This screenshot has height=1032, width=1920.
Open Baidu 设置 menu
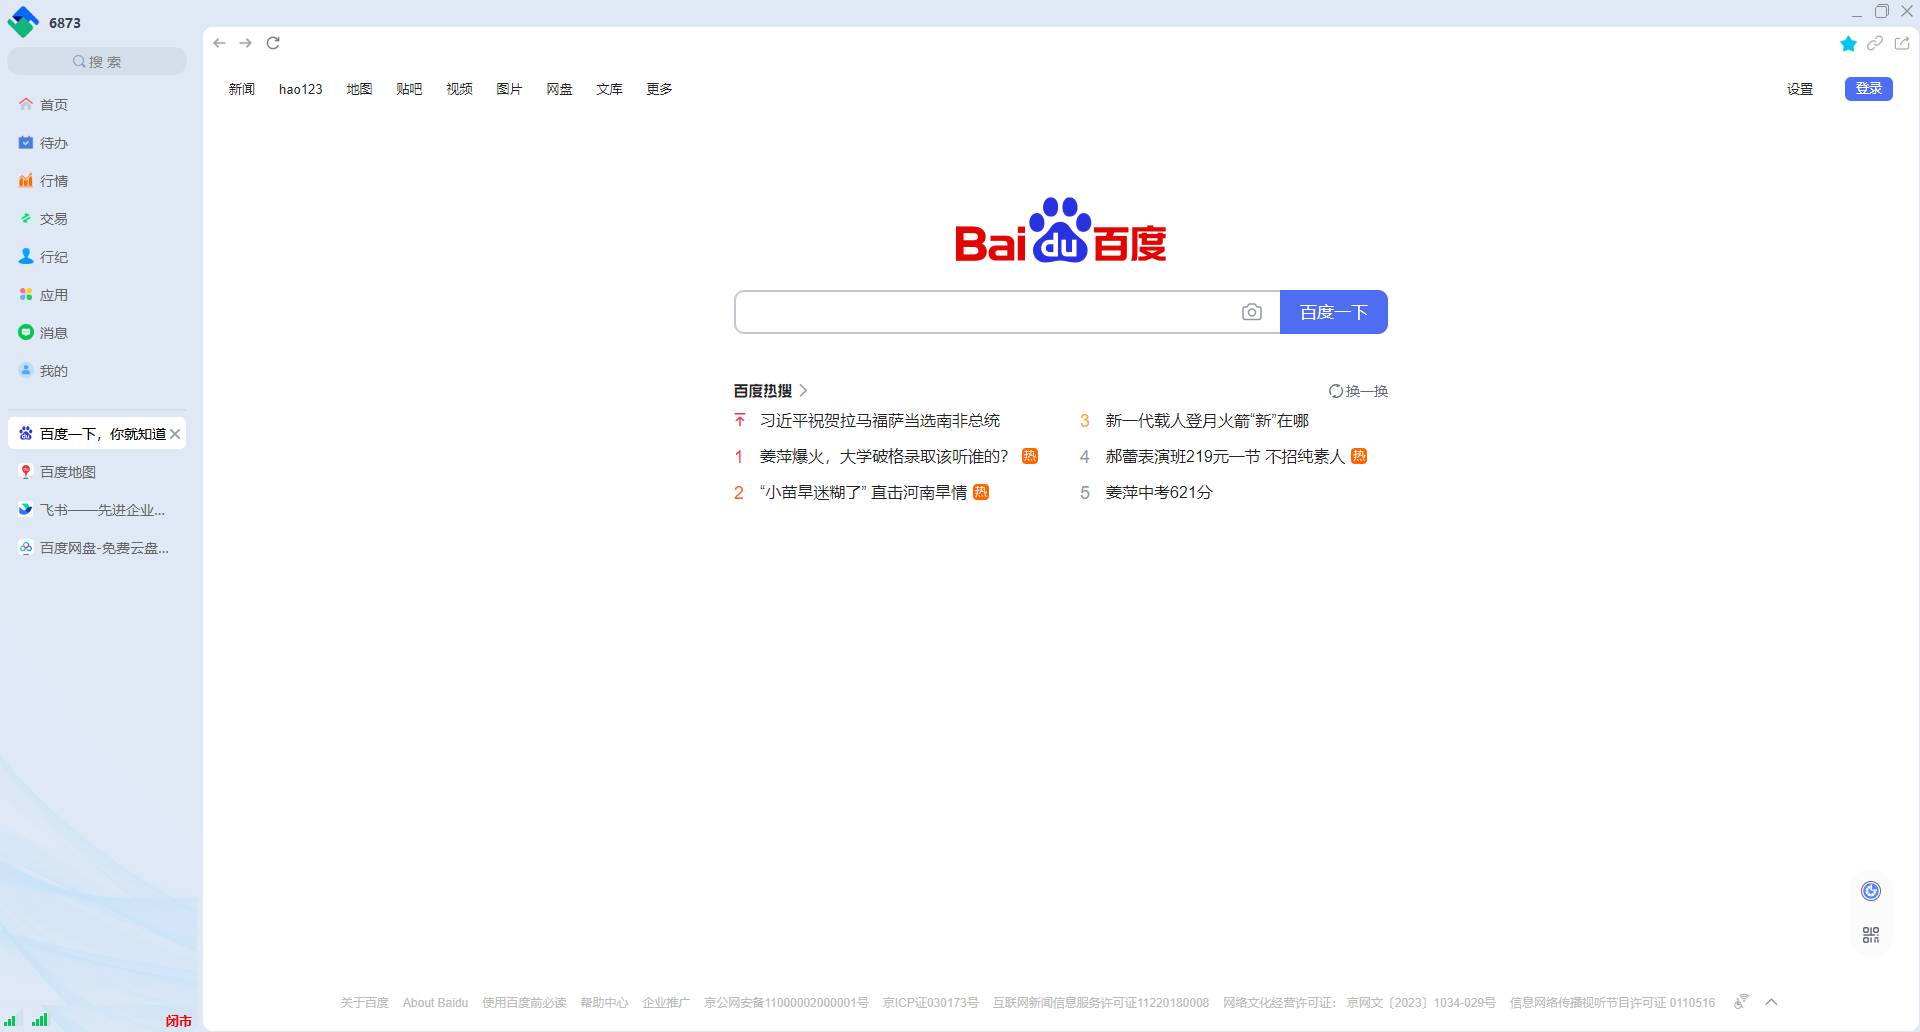[x=1800, y=89]
